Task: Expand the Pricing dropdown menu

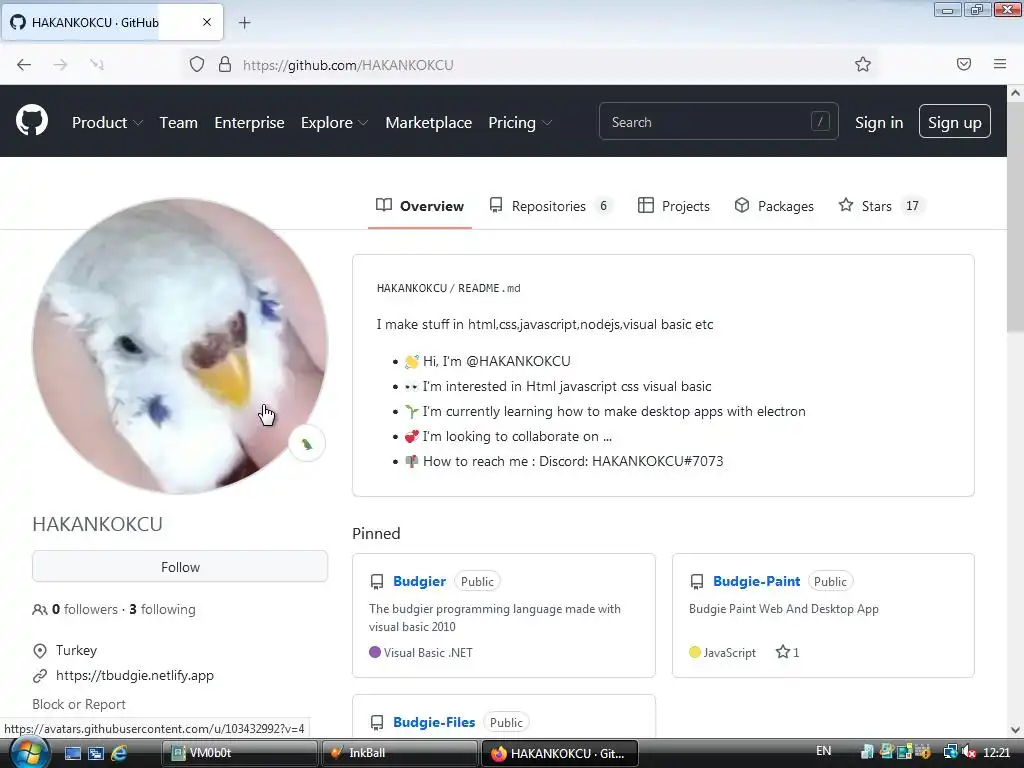Action: coord(520,122)
